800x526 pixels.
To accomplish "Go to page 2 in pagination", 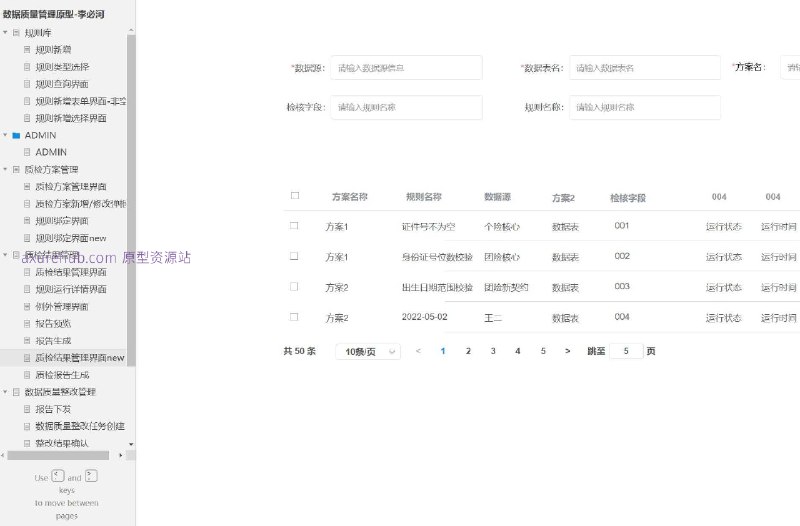I will [x=468, y=351].
